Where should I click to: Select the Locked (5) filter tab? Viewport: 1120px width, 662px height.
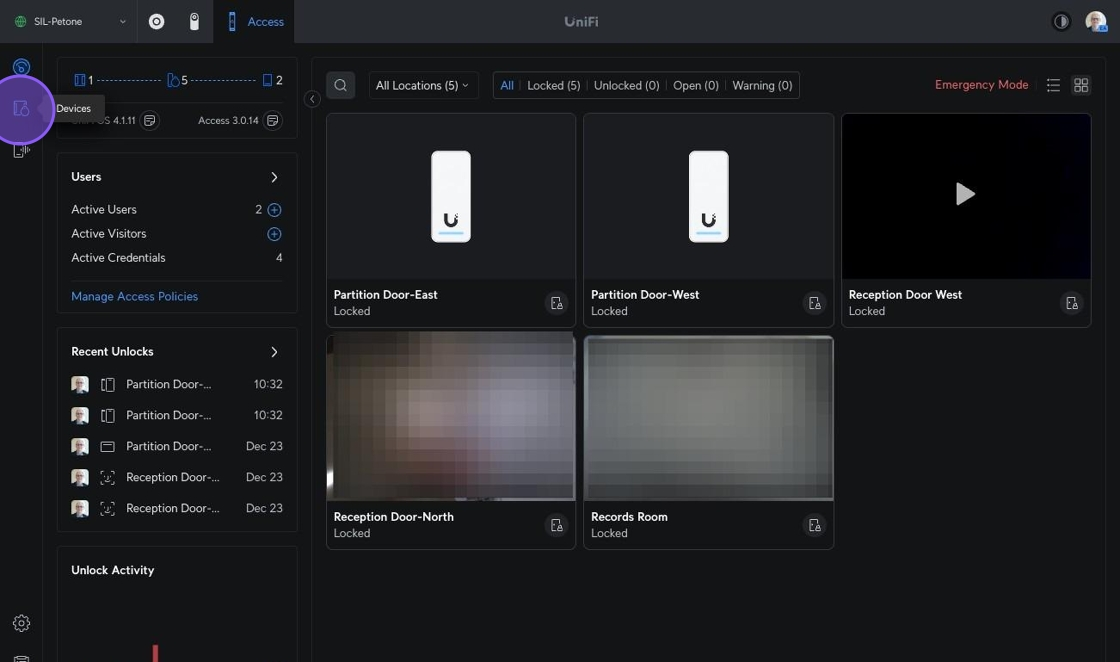553,86
